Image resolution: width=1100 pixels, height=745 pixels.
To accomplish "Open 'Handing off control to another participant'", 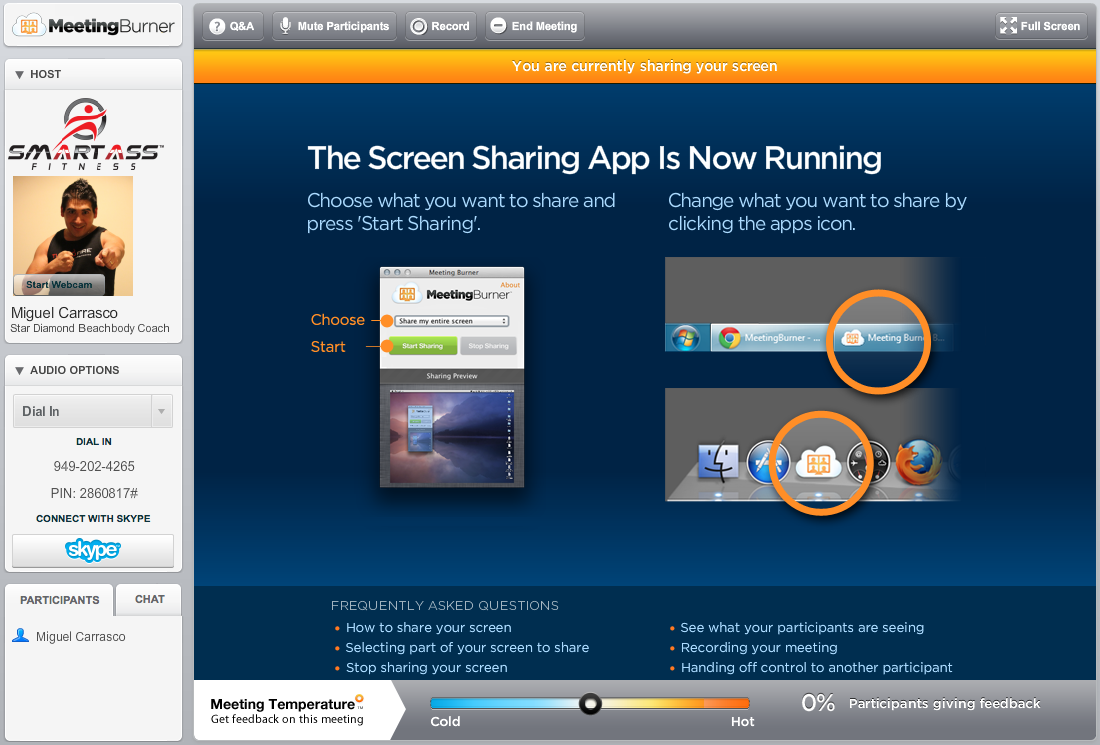I will click(817, 668).
